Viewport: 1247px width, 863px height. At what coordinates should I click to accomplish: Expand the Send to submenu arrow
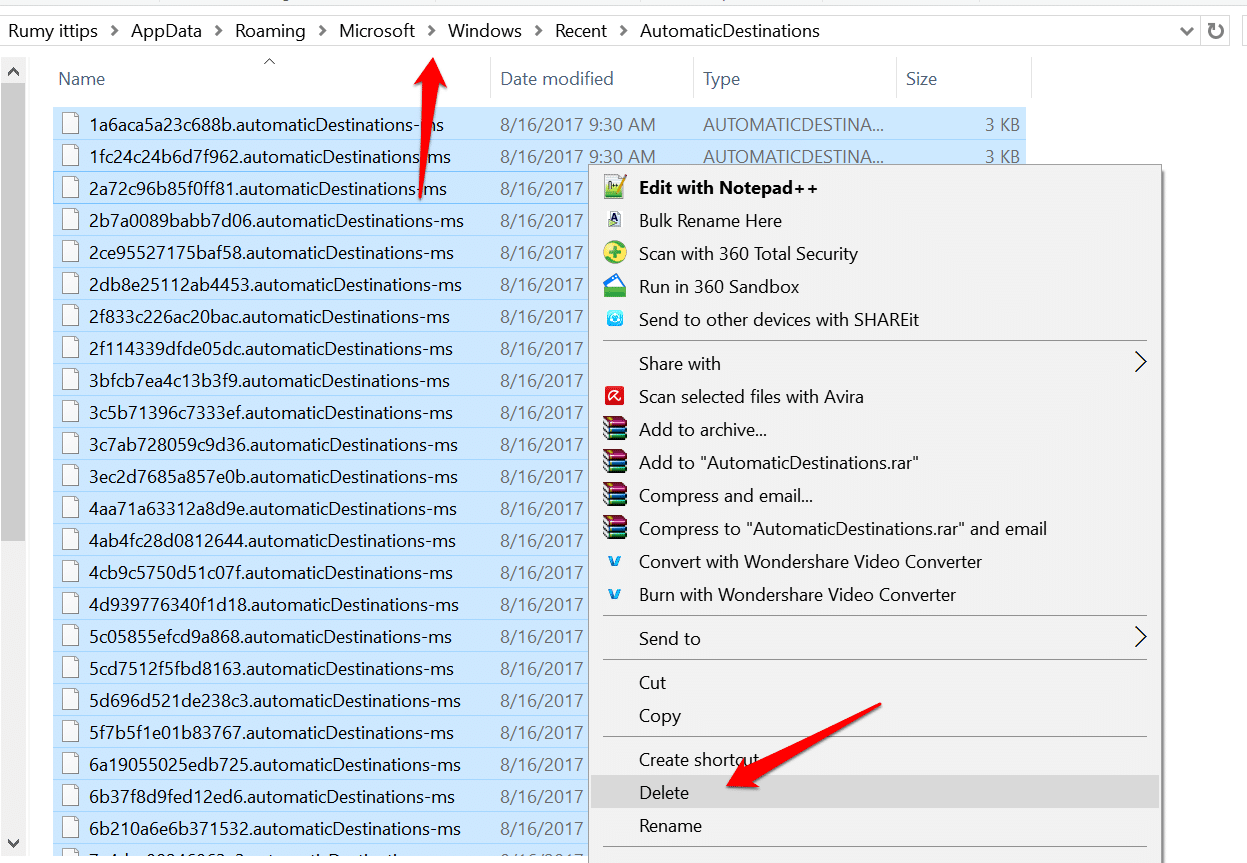(x=1140, y=637)
